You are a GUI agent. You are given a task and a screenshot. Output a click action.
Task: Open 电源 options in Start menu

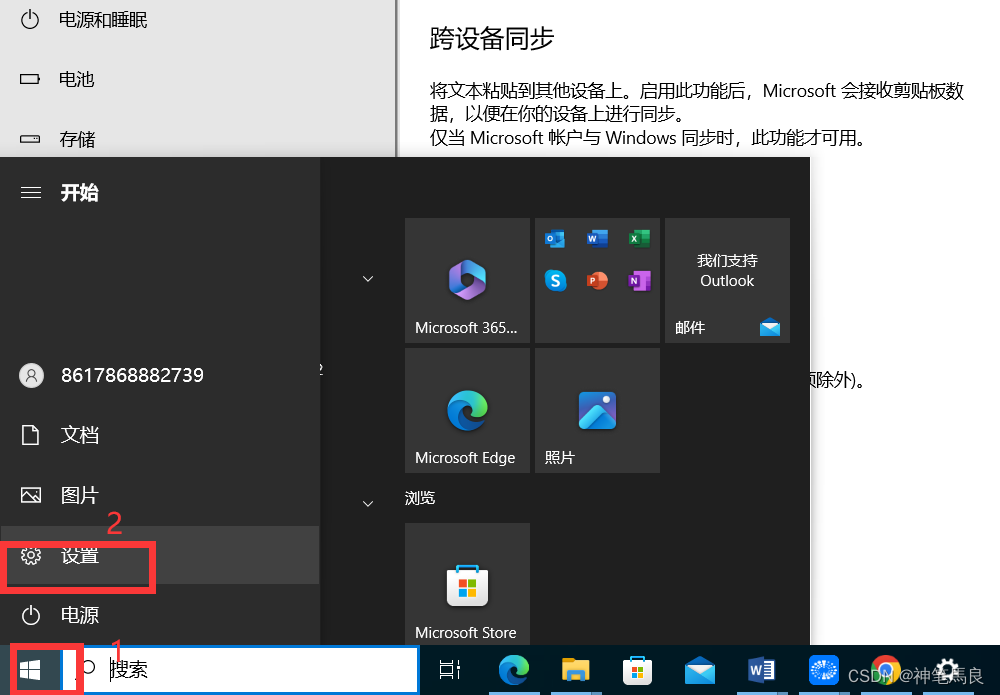[159, 615]
